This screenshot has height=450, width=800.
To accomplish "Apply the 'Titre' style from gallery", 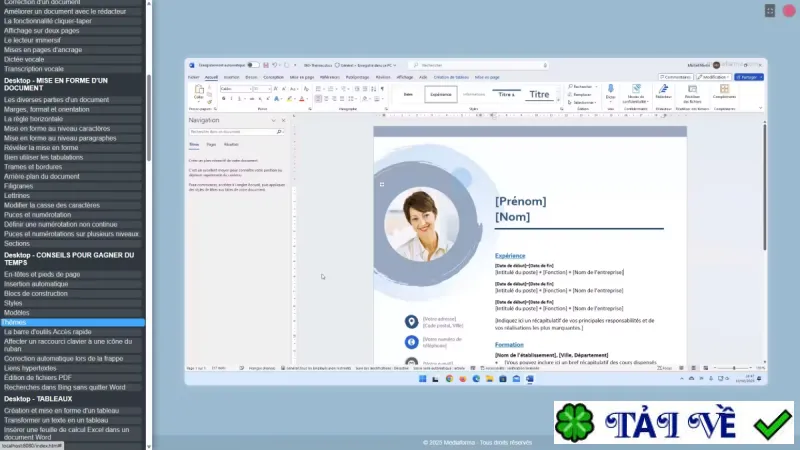I will tap(539, 94).
